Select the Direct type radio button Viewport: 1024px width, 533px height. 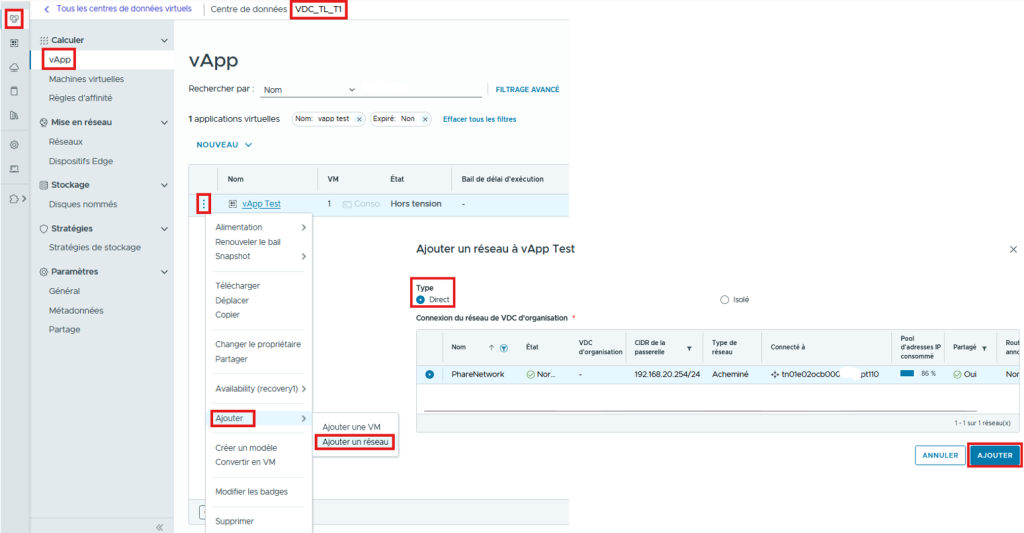click(x=420, y=299)
